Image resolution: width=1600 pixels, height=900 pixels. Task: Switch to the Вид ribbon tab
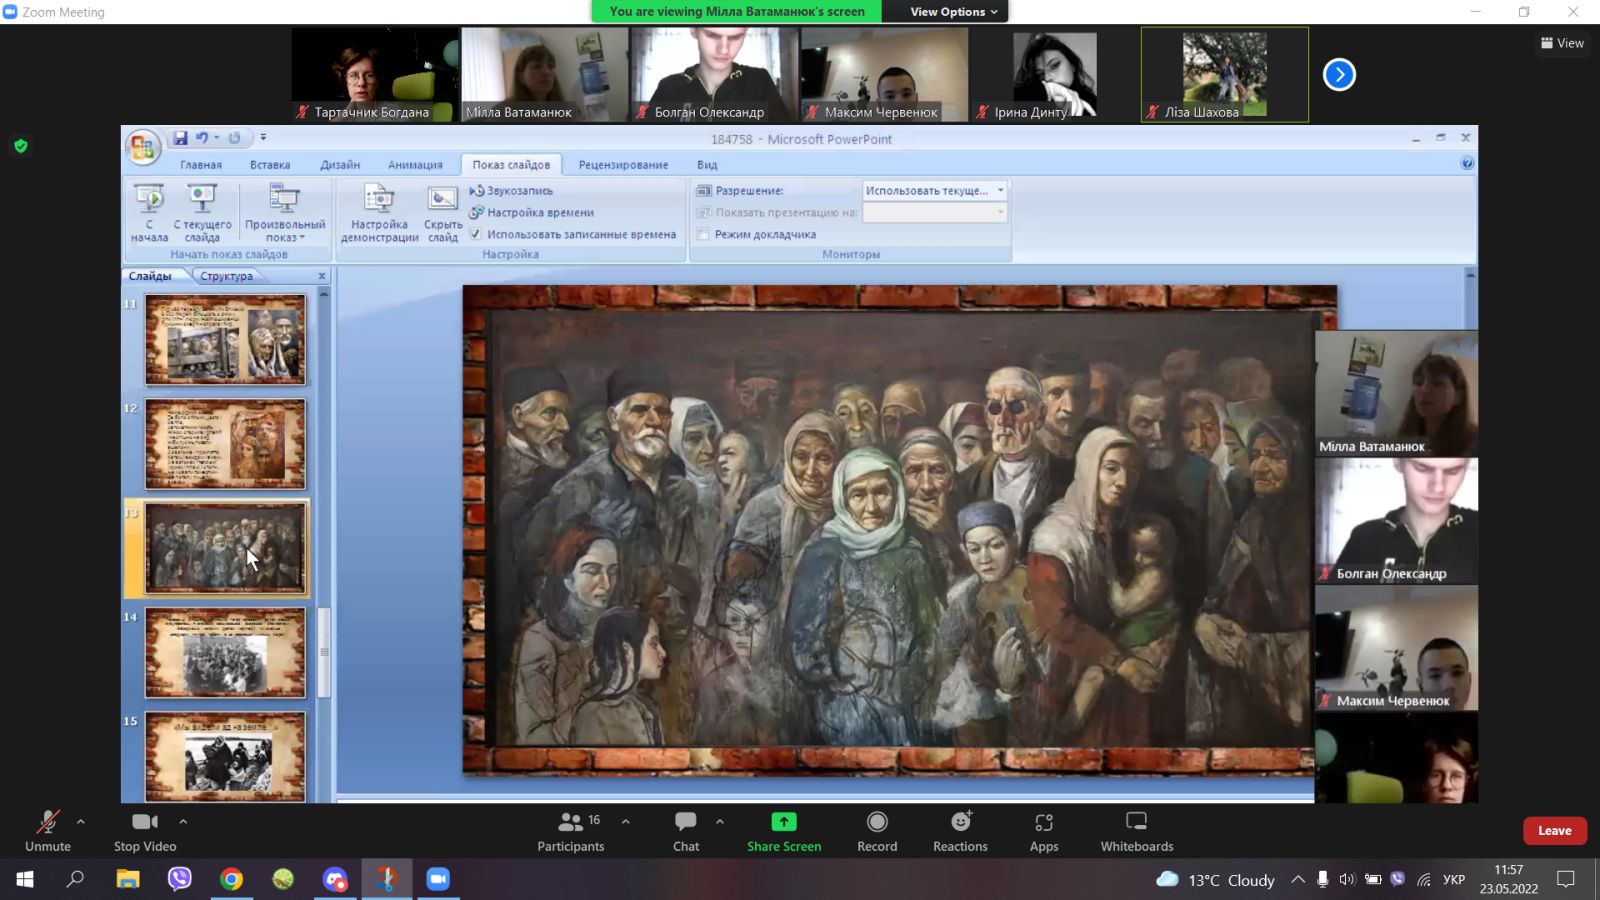[x=707, y=164]
